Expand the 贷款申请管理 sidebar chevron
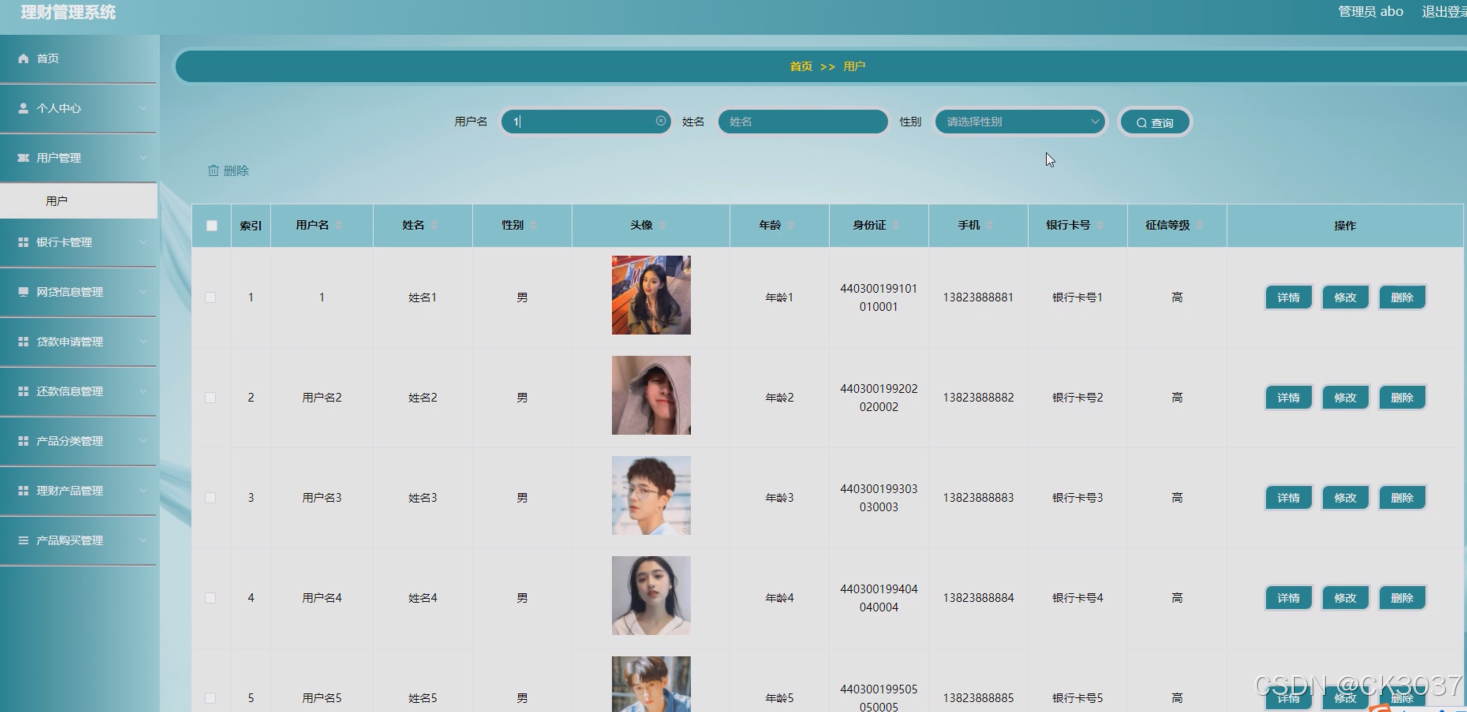Image resolution: width=1467 pixels, height=712 pixels. pyautogui.click(x=143, y=342)
